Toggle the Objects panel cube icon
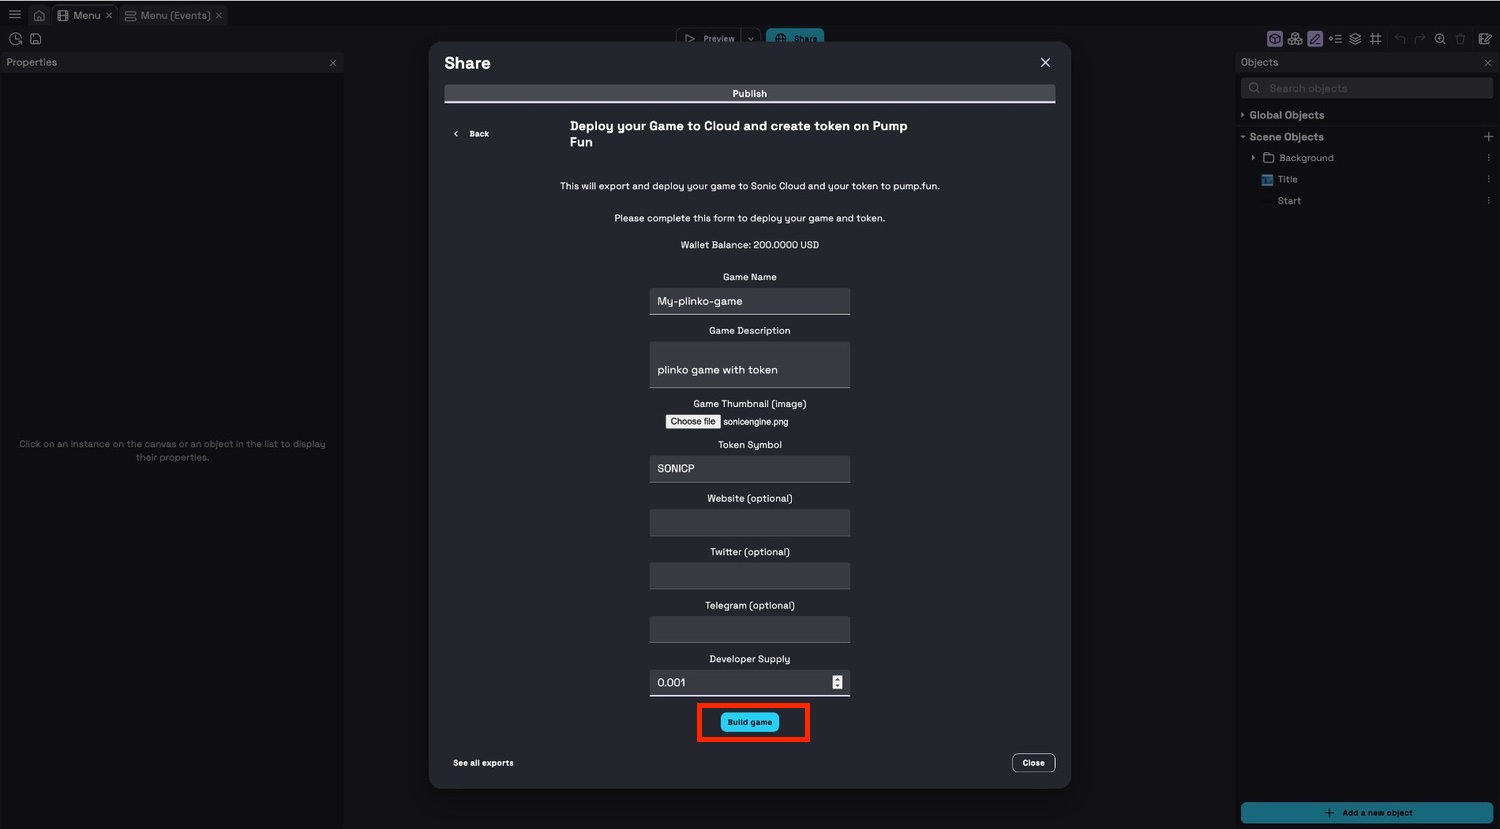Screen dimensions: 1500x829 click(x=1275, y=39)
